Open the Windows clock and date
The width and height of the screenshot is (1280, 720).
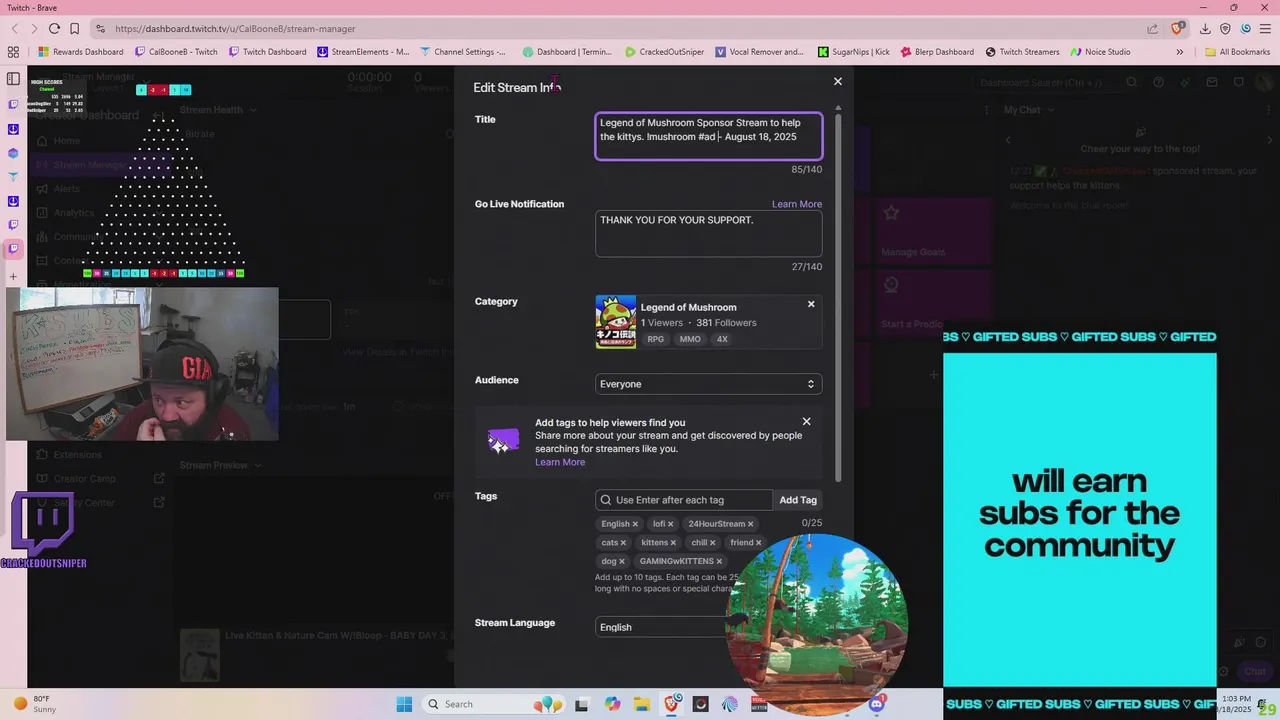pyautogui.click(x=1235, y=704)
